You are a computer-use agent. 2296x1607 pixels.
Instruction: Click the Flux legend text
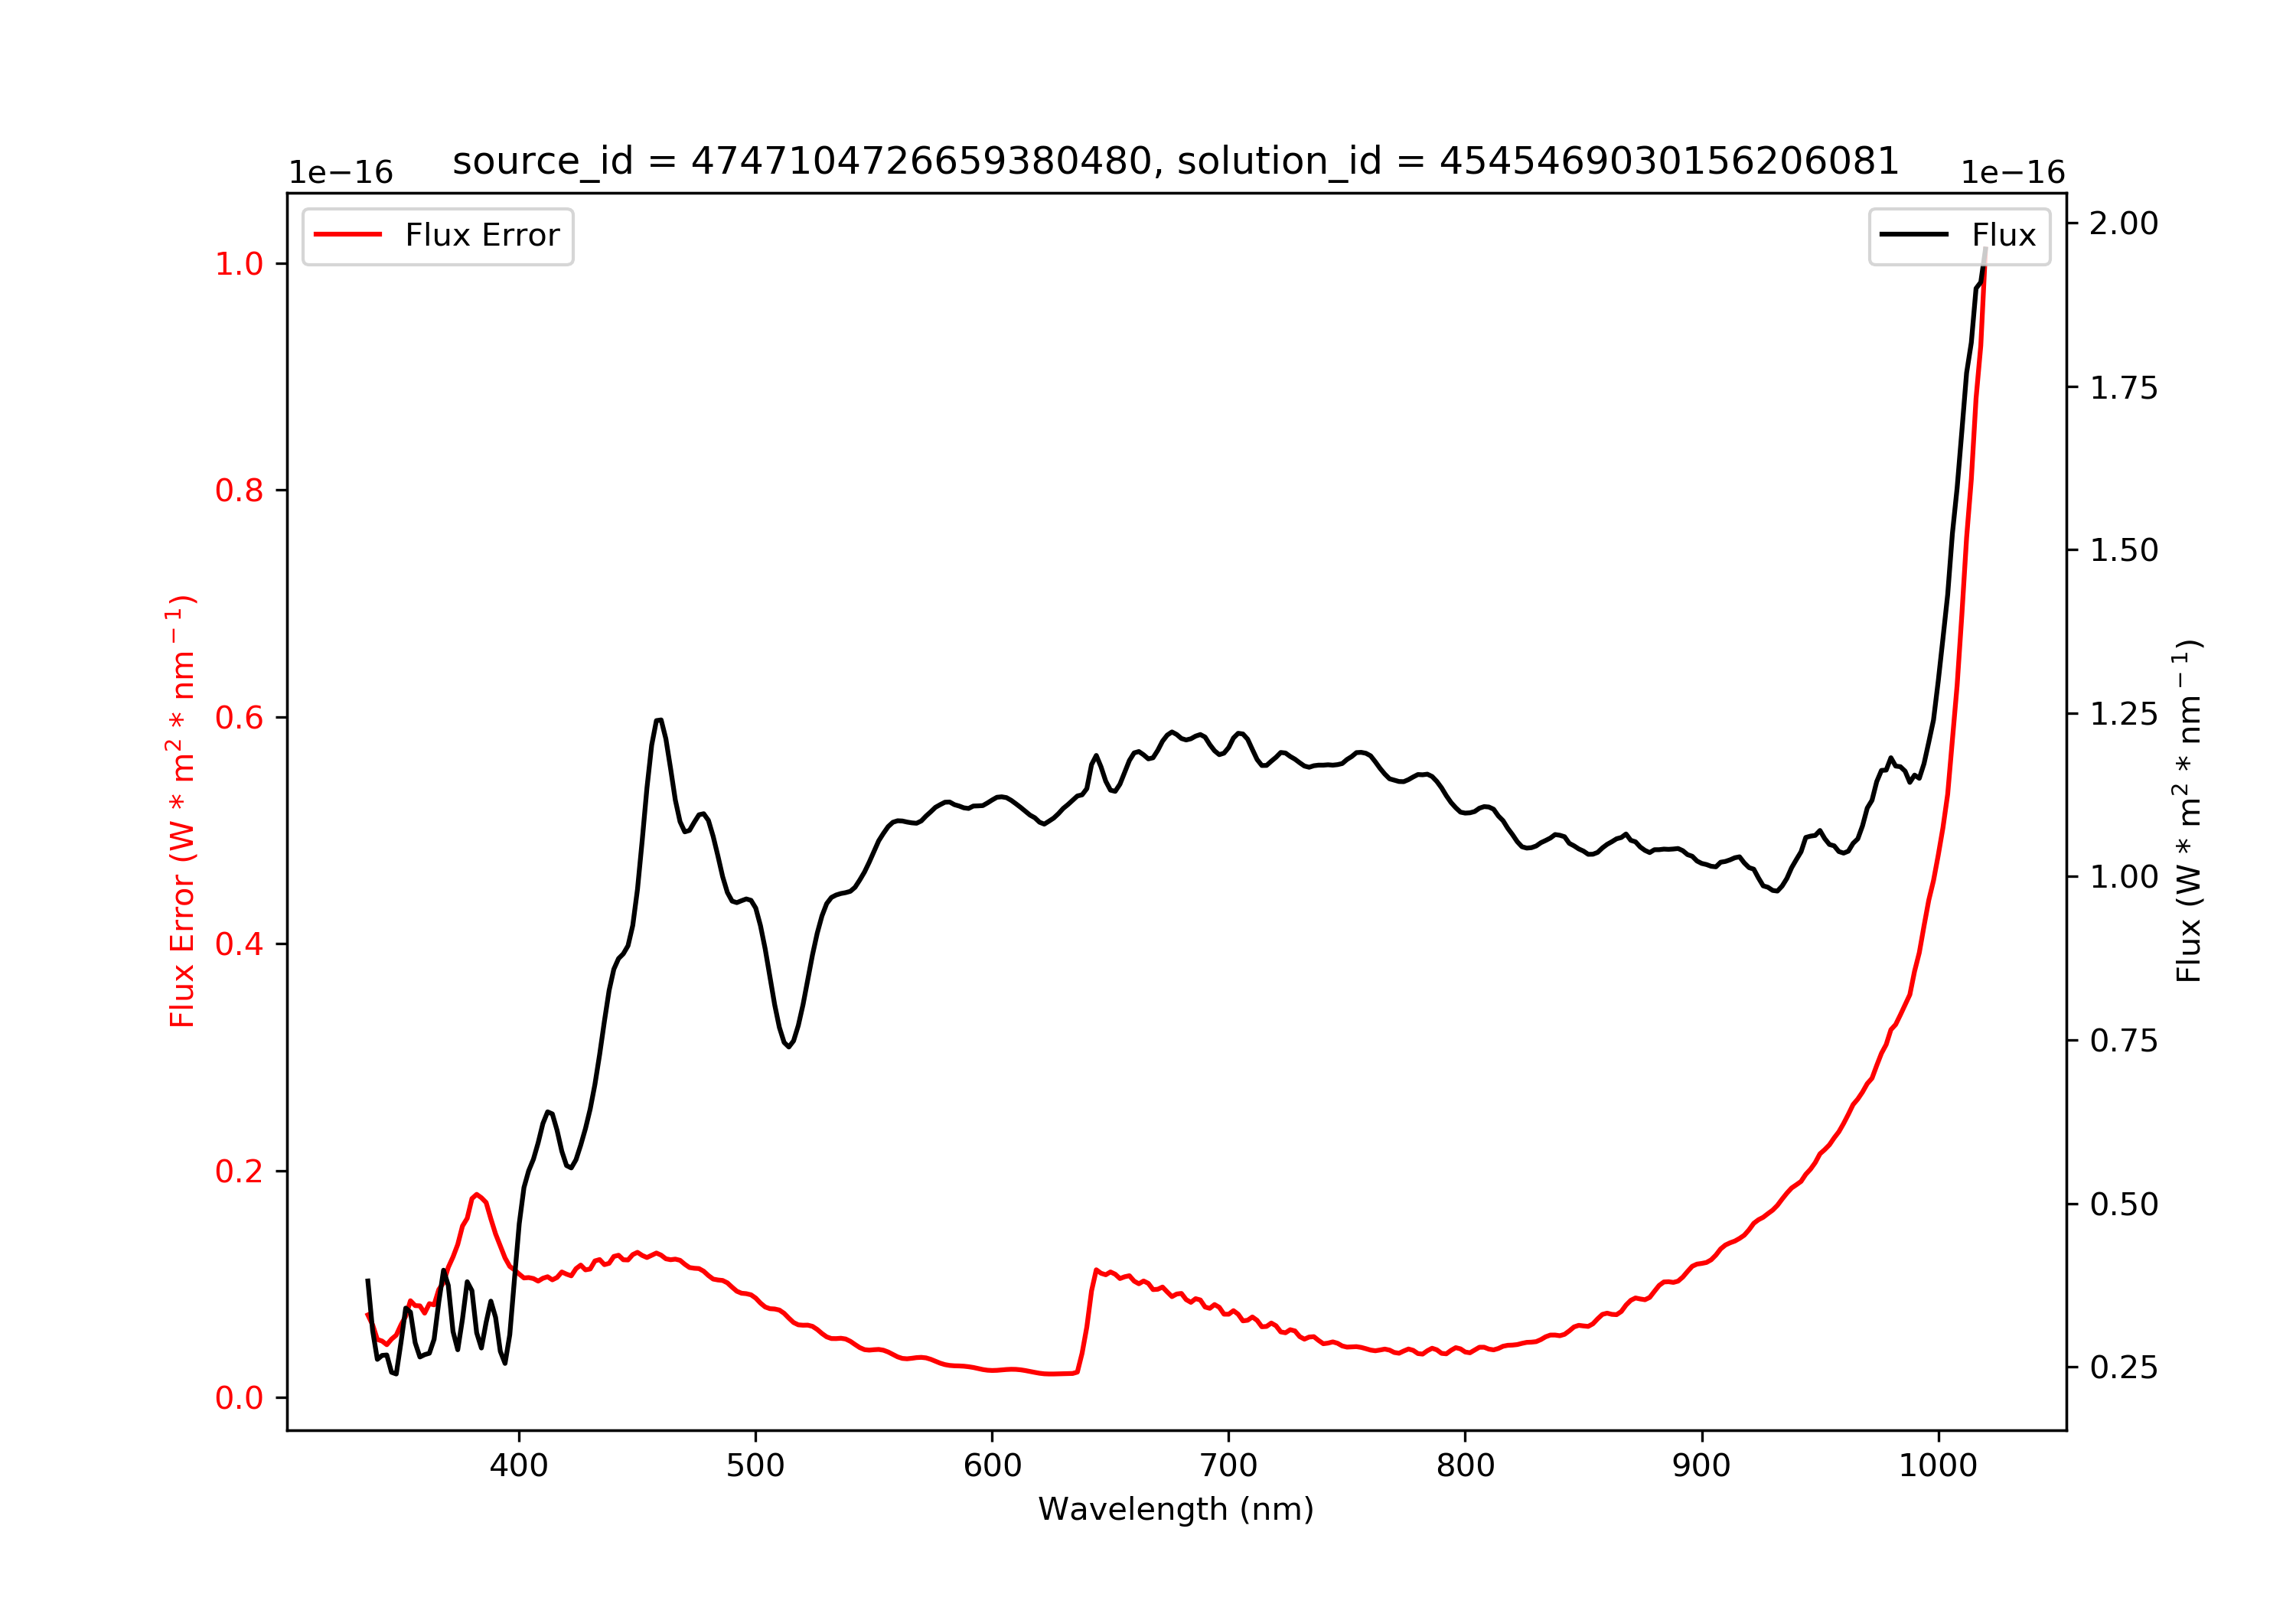coord(2003,235)
